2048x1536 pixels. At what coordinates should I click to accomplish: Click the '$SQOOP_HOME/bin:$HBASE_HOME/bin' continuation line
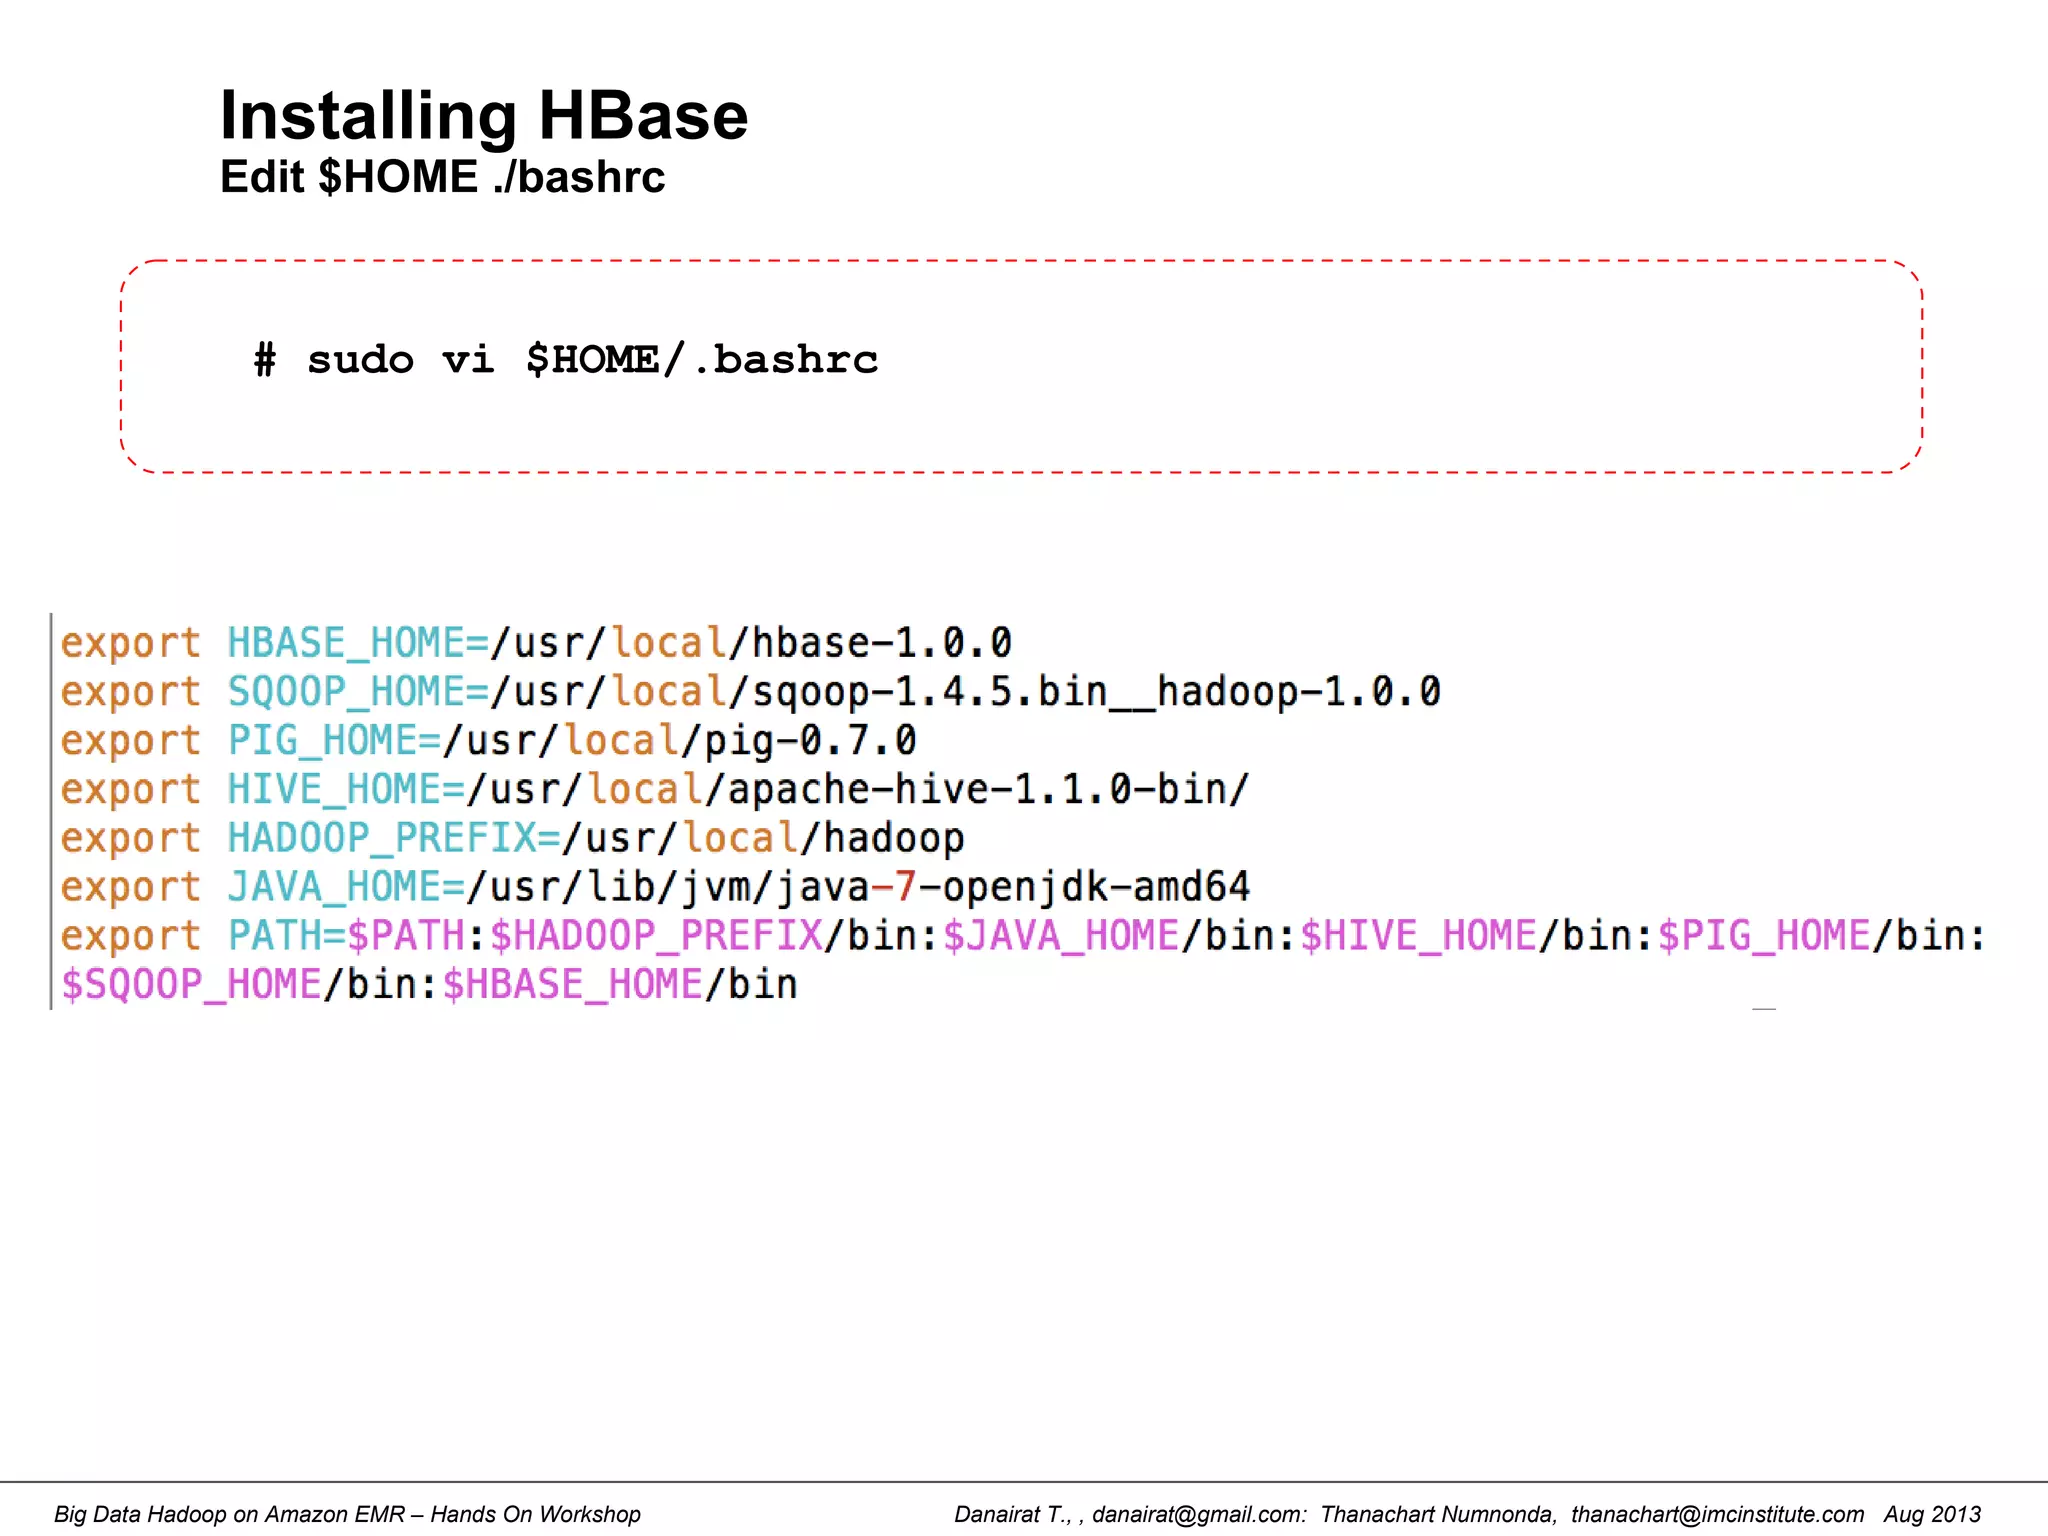point(429,985)
